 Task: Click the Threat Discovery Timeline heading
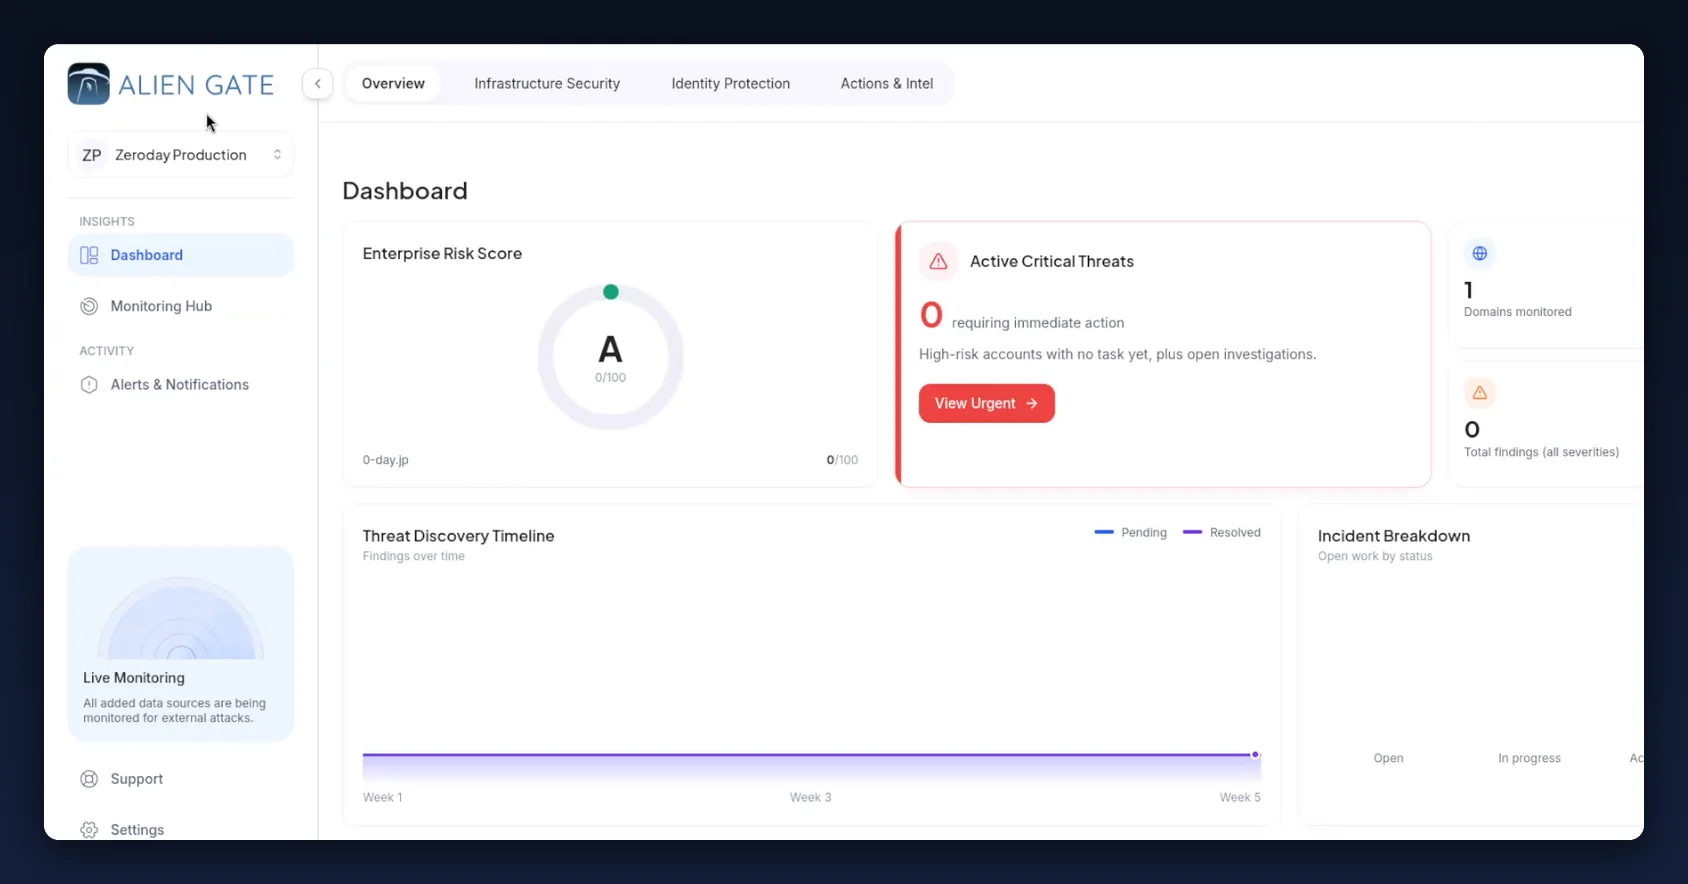(459, 536)
